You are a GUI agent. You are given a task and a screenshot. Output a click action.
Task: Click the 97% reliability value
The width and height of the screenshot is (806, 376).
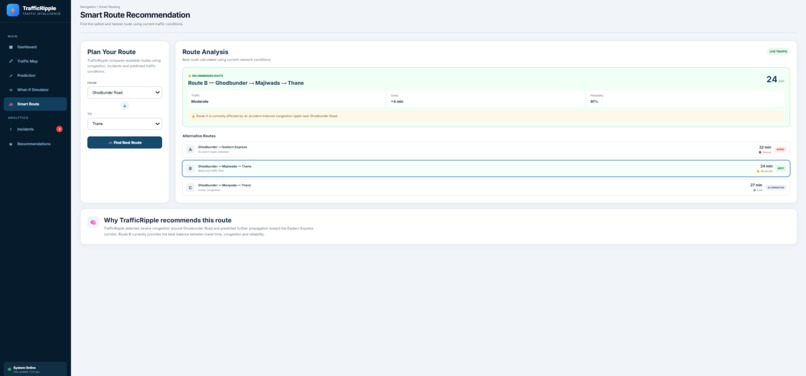[594, 101]
